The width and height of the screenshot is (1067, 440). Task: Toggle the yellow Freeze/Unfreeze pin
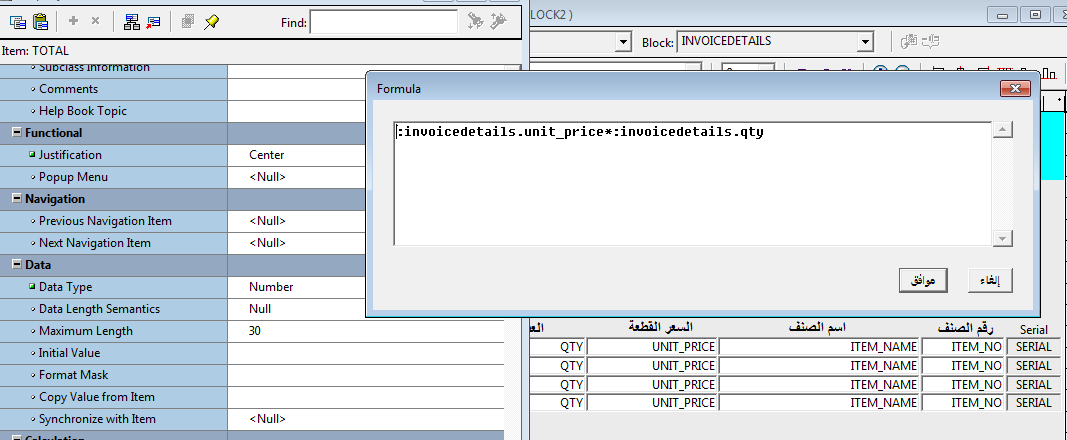[x=212, y=21]
